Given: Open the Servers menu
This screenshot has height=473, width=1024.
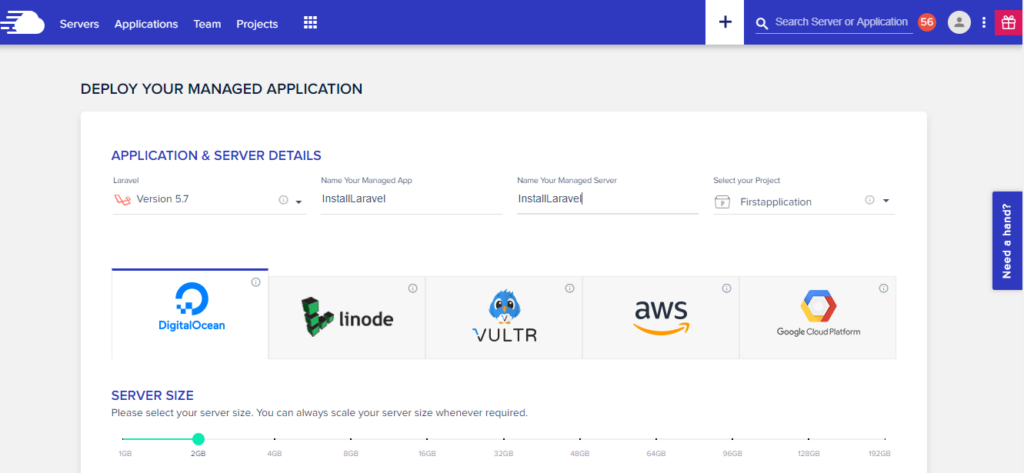Looking at the screenshot, I should tap(79, 24).
